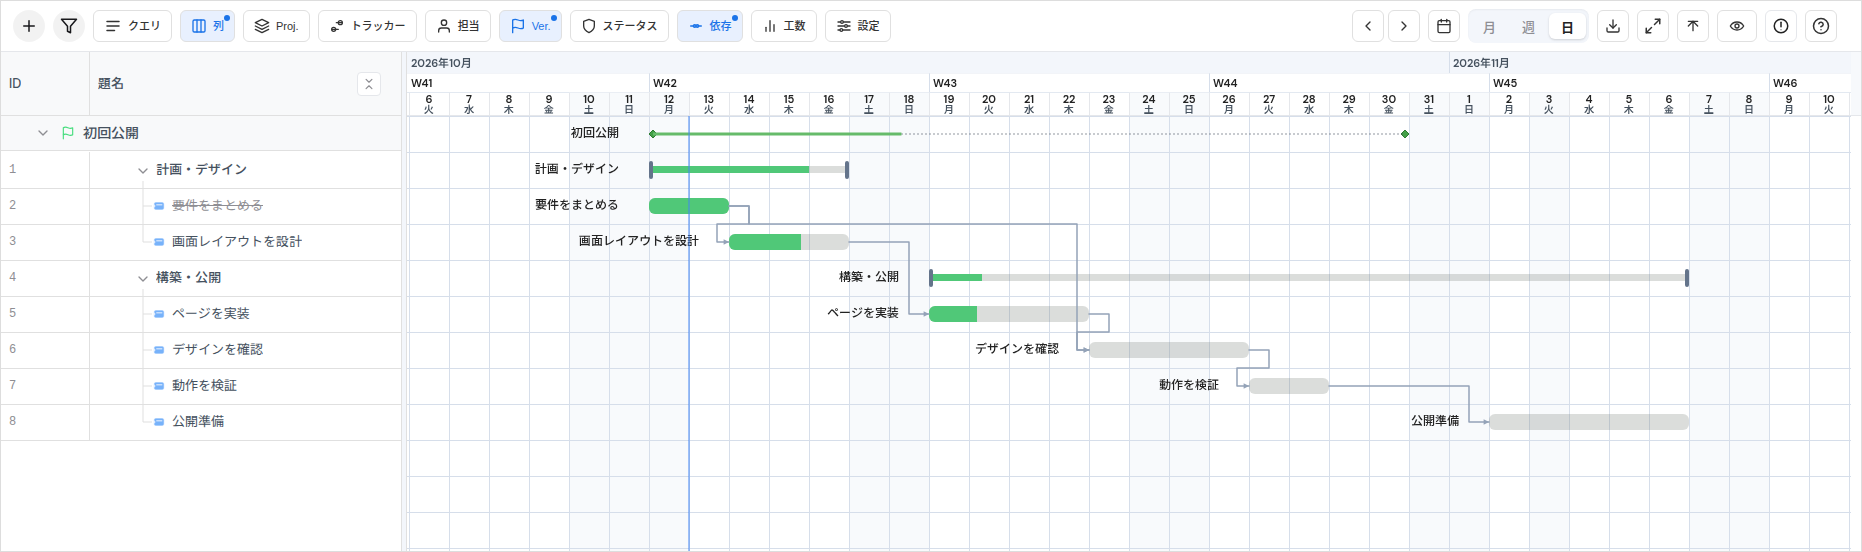Click the デザインを確認 row tracker icon
The width and height of the screenshot is (1862, 552).
[x=159, y=350]
